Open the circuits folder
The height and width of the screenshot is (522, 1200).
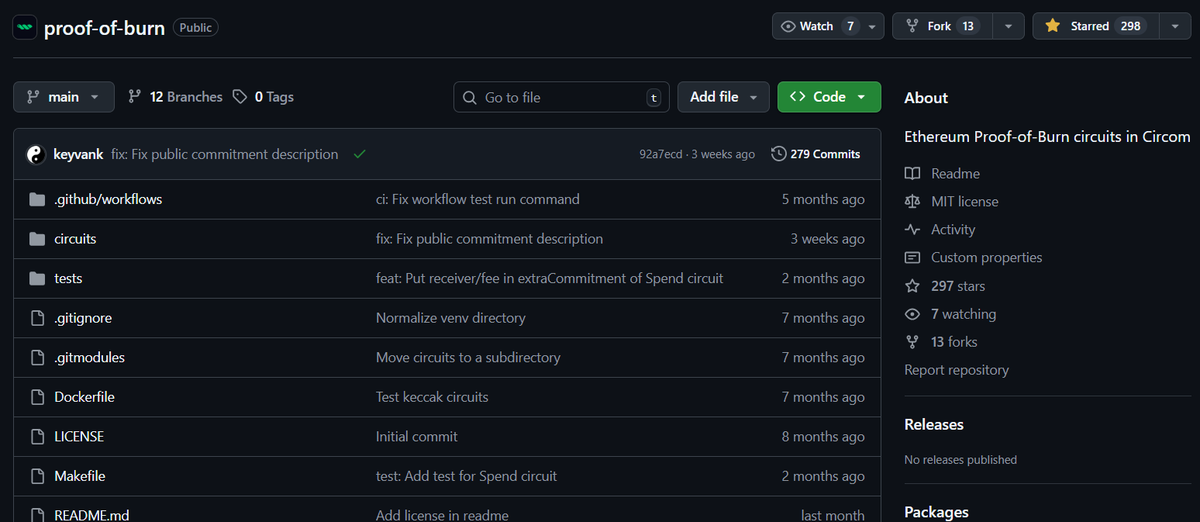tap(75, 239)
